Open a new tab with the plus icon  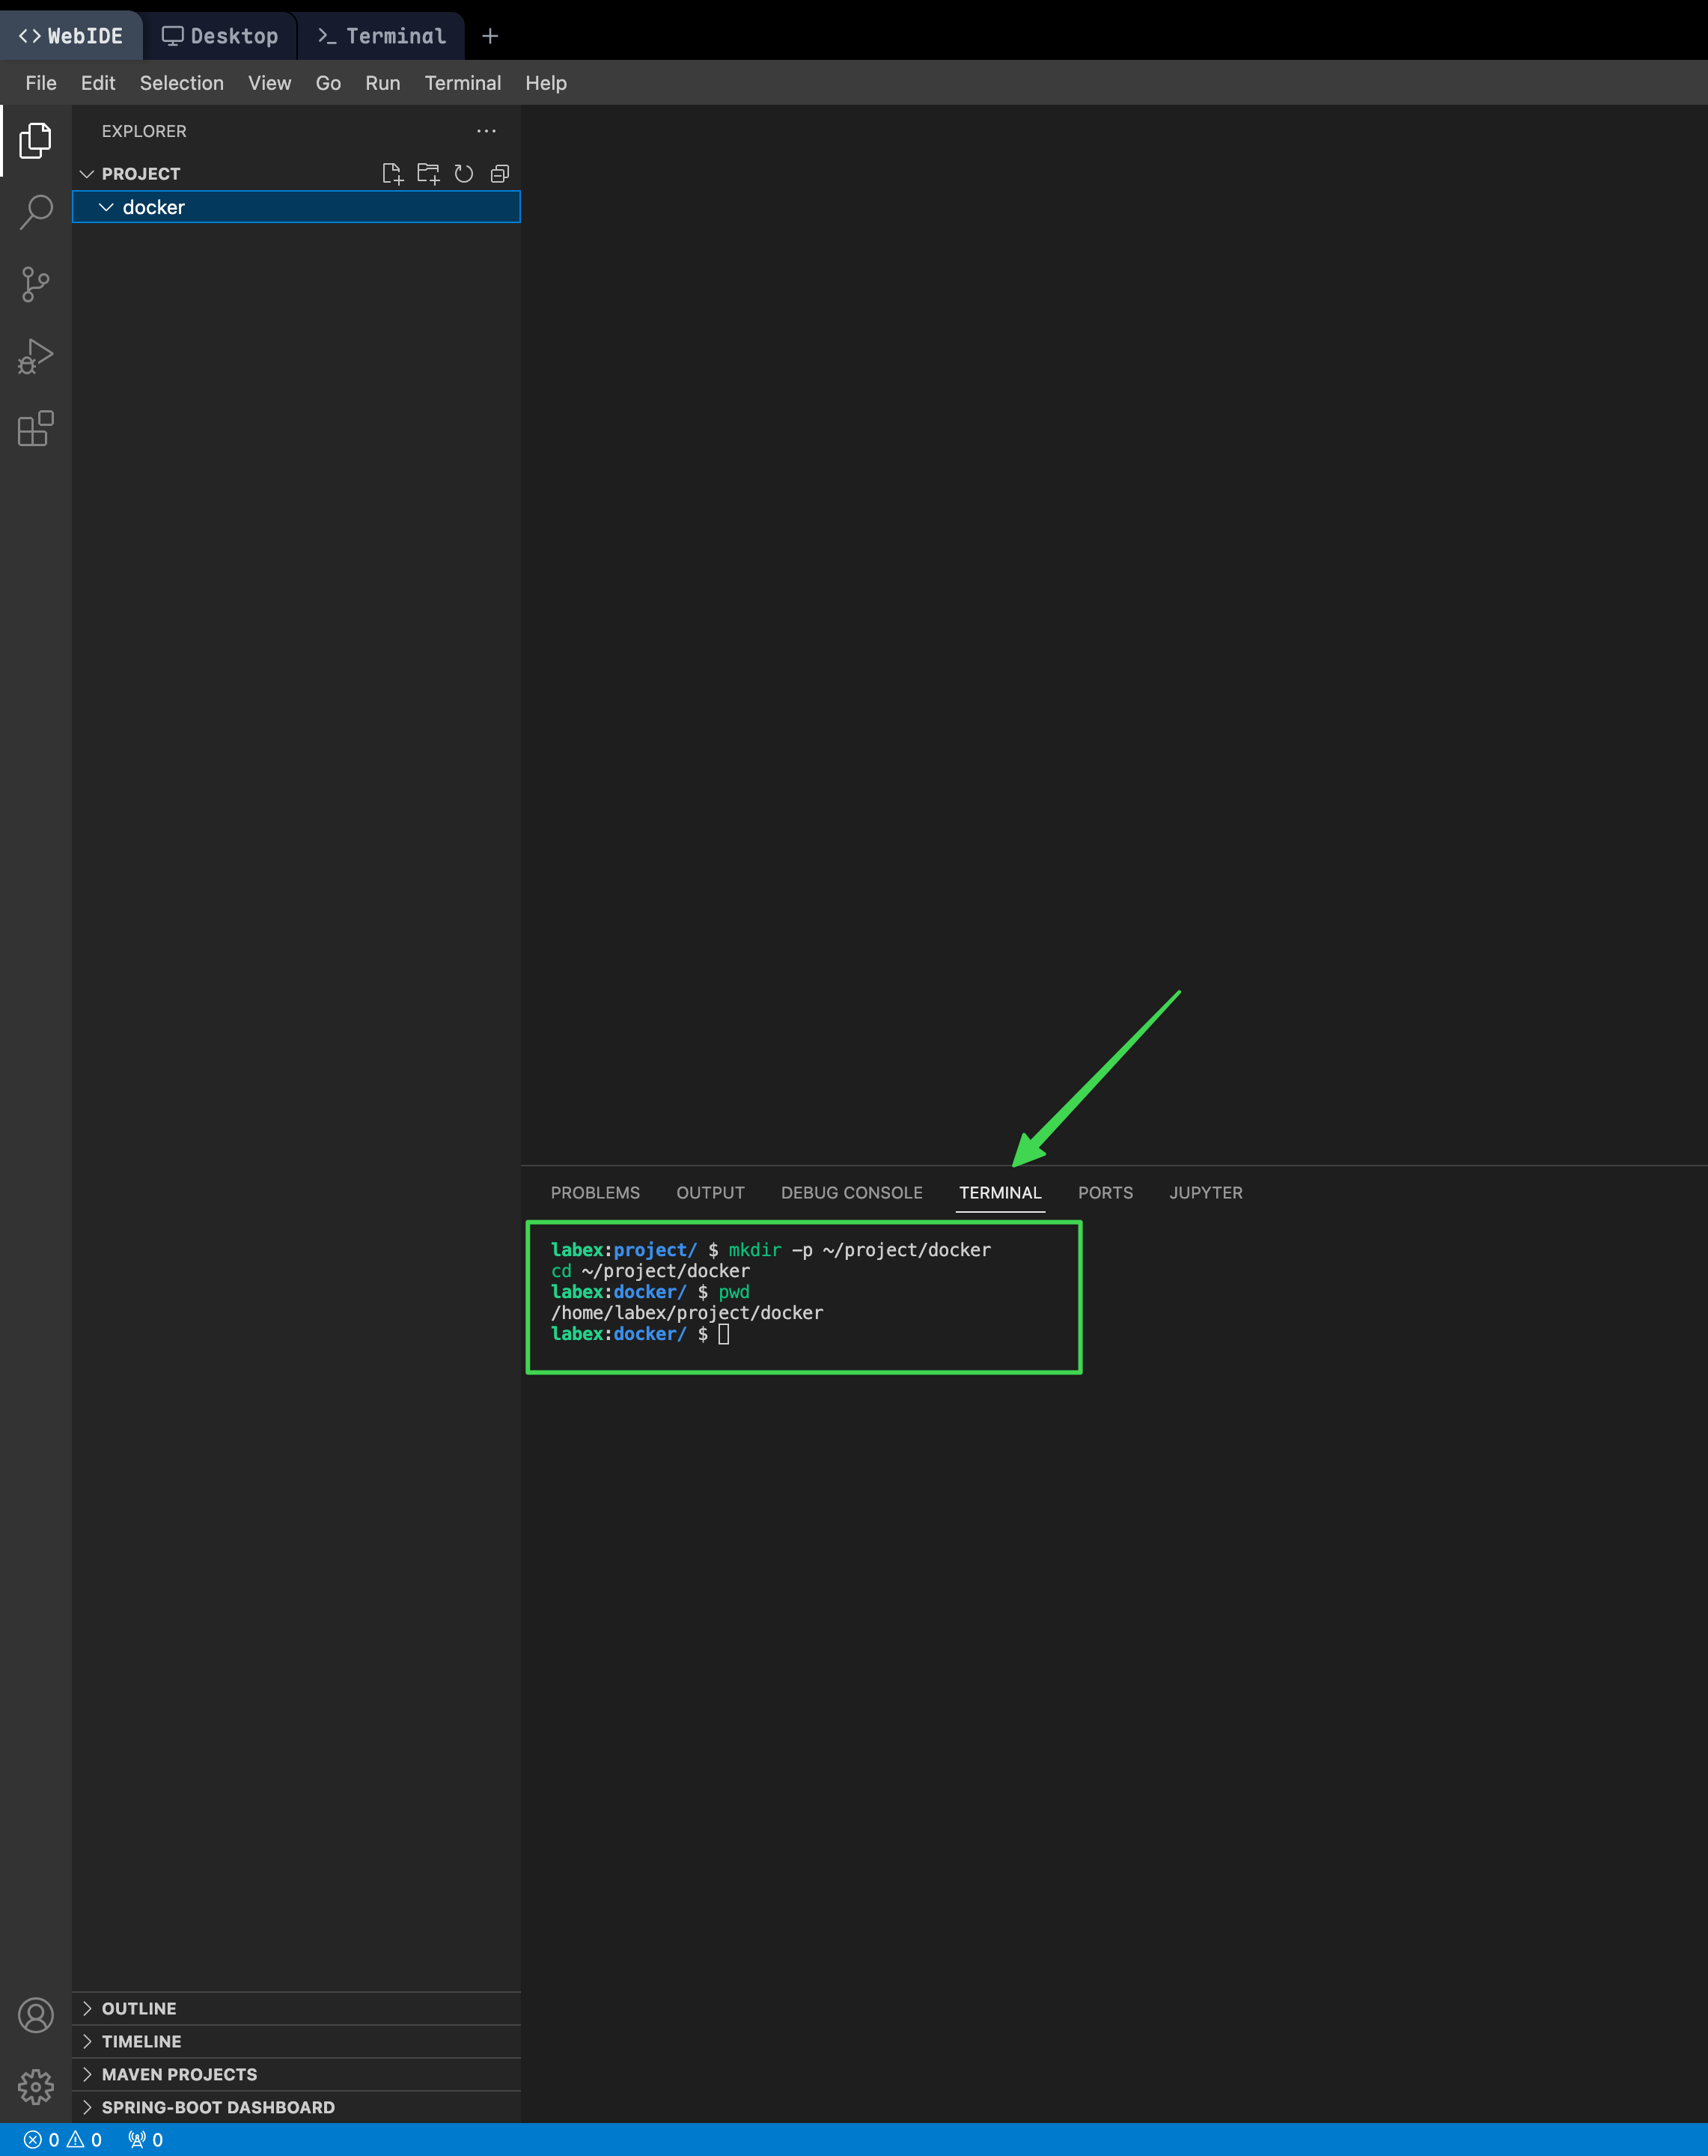pyautogui.click(x=490, y=35)
